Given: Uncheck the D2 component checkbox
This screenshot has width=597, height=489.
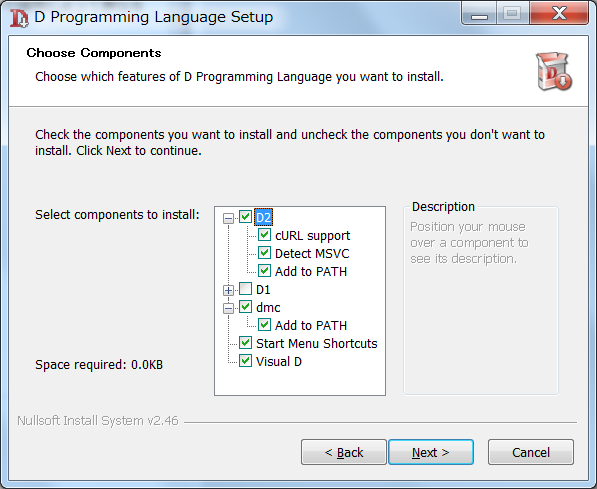Looking at the screenshot, I should (246, 217).
